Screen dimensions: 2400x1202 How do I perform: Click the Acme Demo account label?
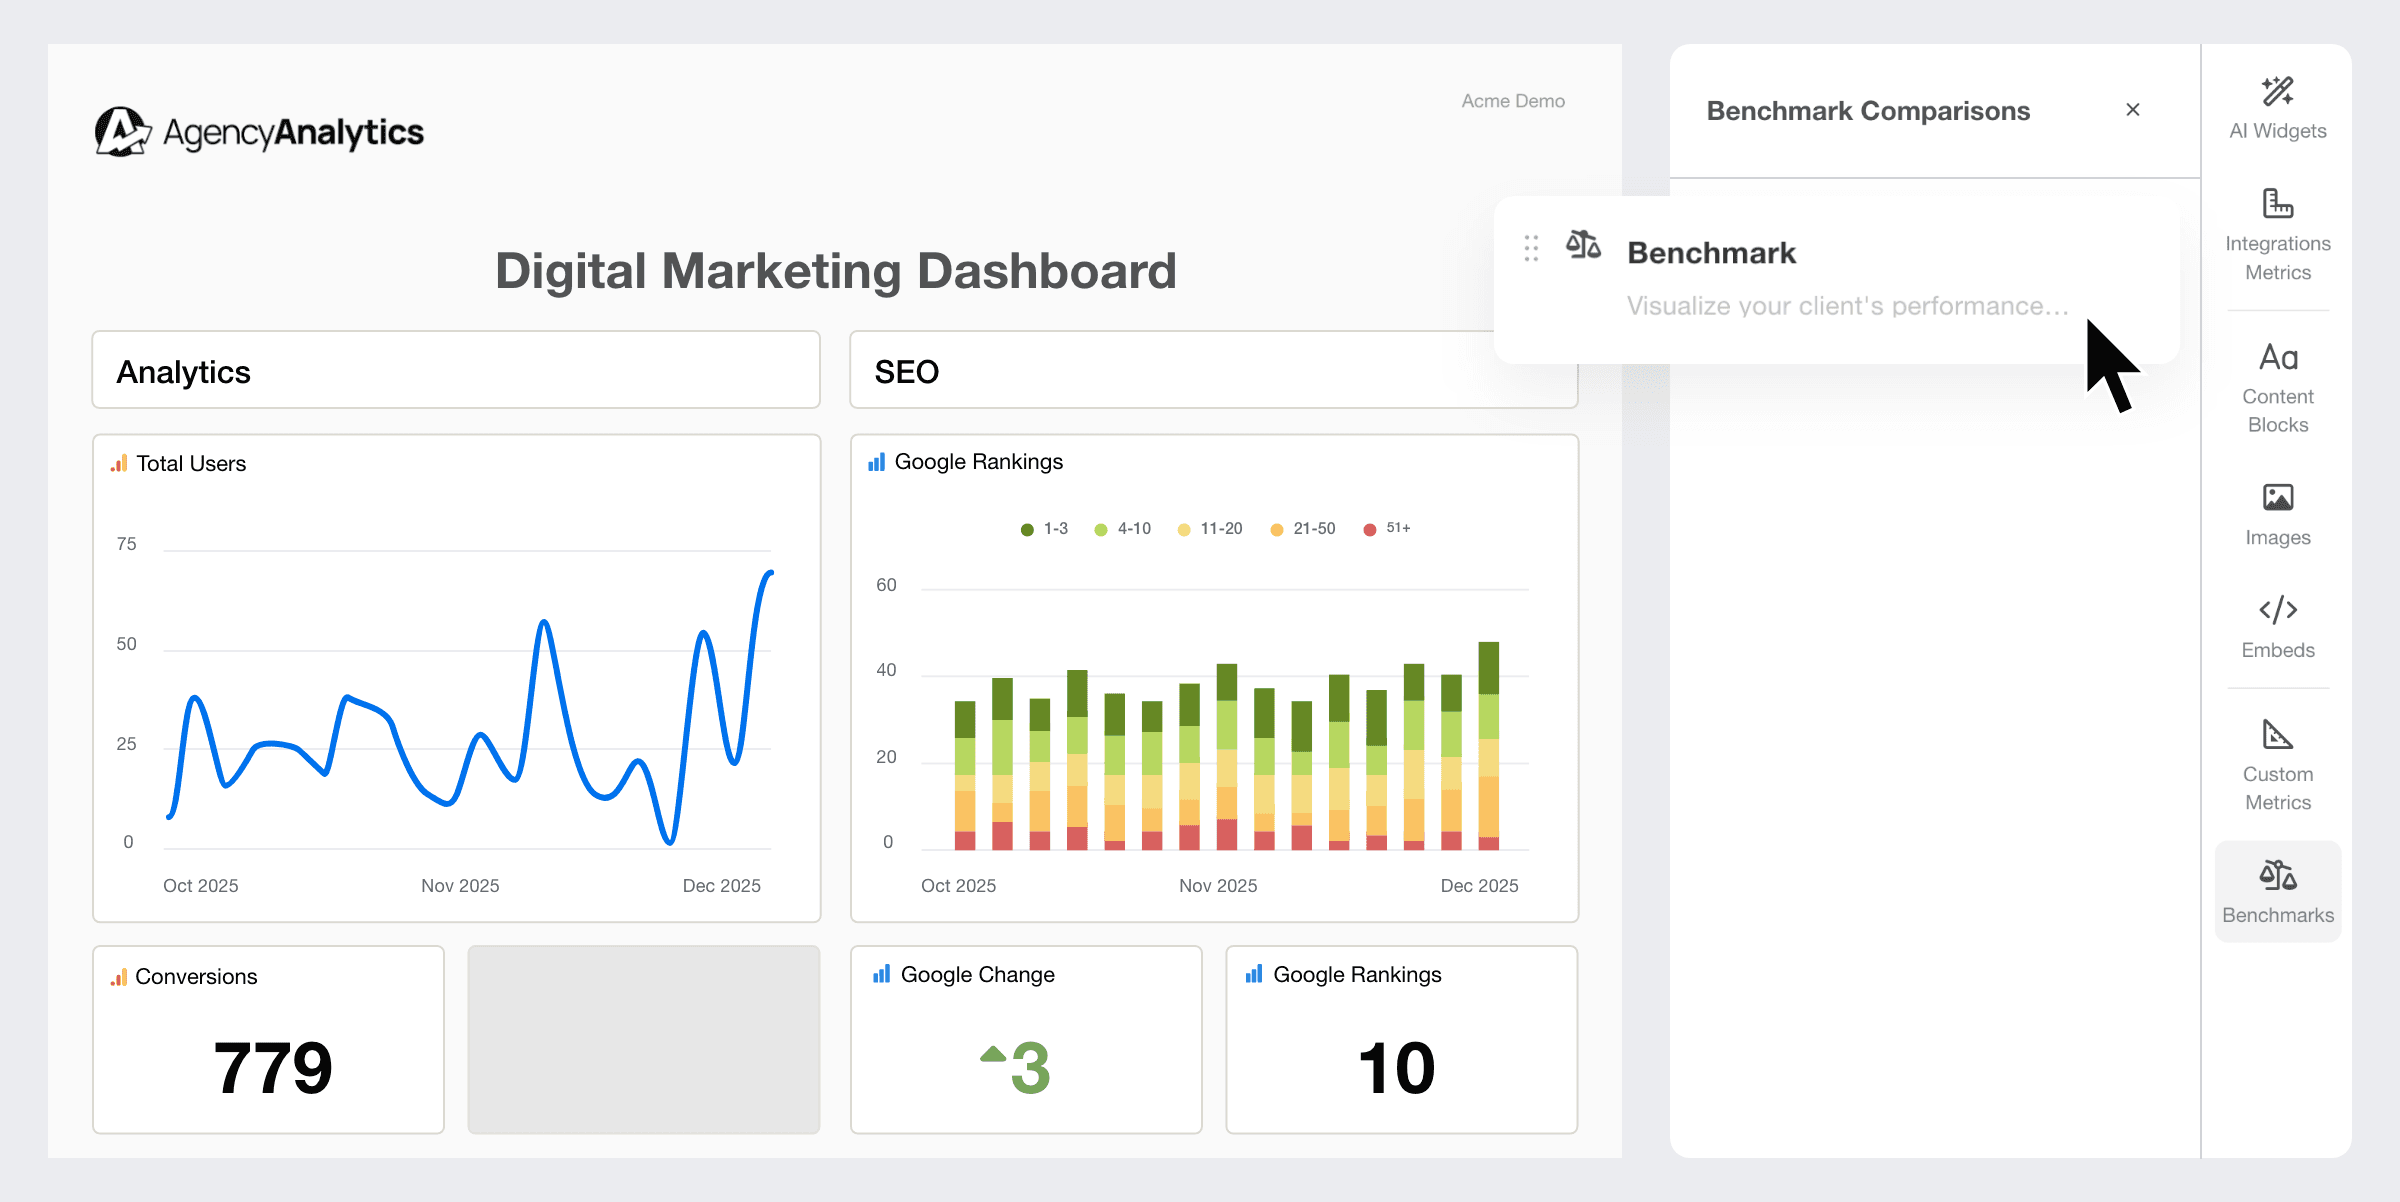coord(1513,101)
